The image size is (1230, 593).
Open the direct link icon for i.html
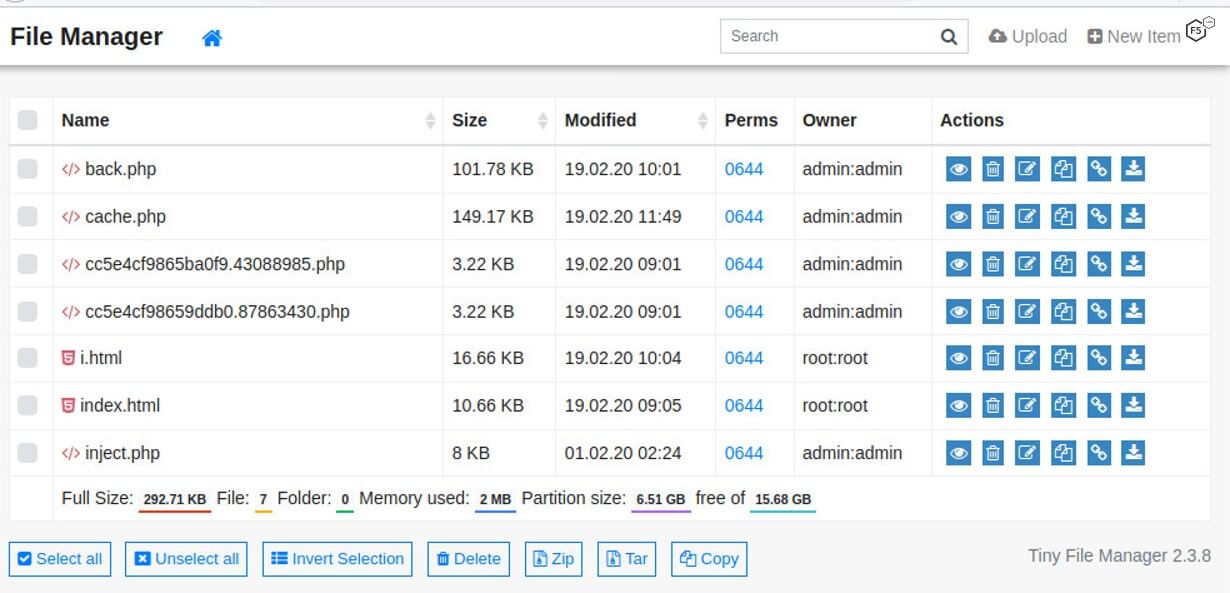pyautogui.click(x=1097, y=357)
